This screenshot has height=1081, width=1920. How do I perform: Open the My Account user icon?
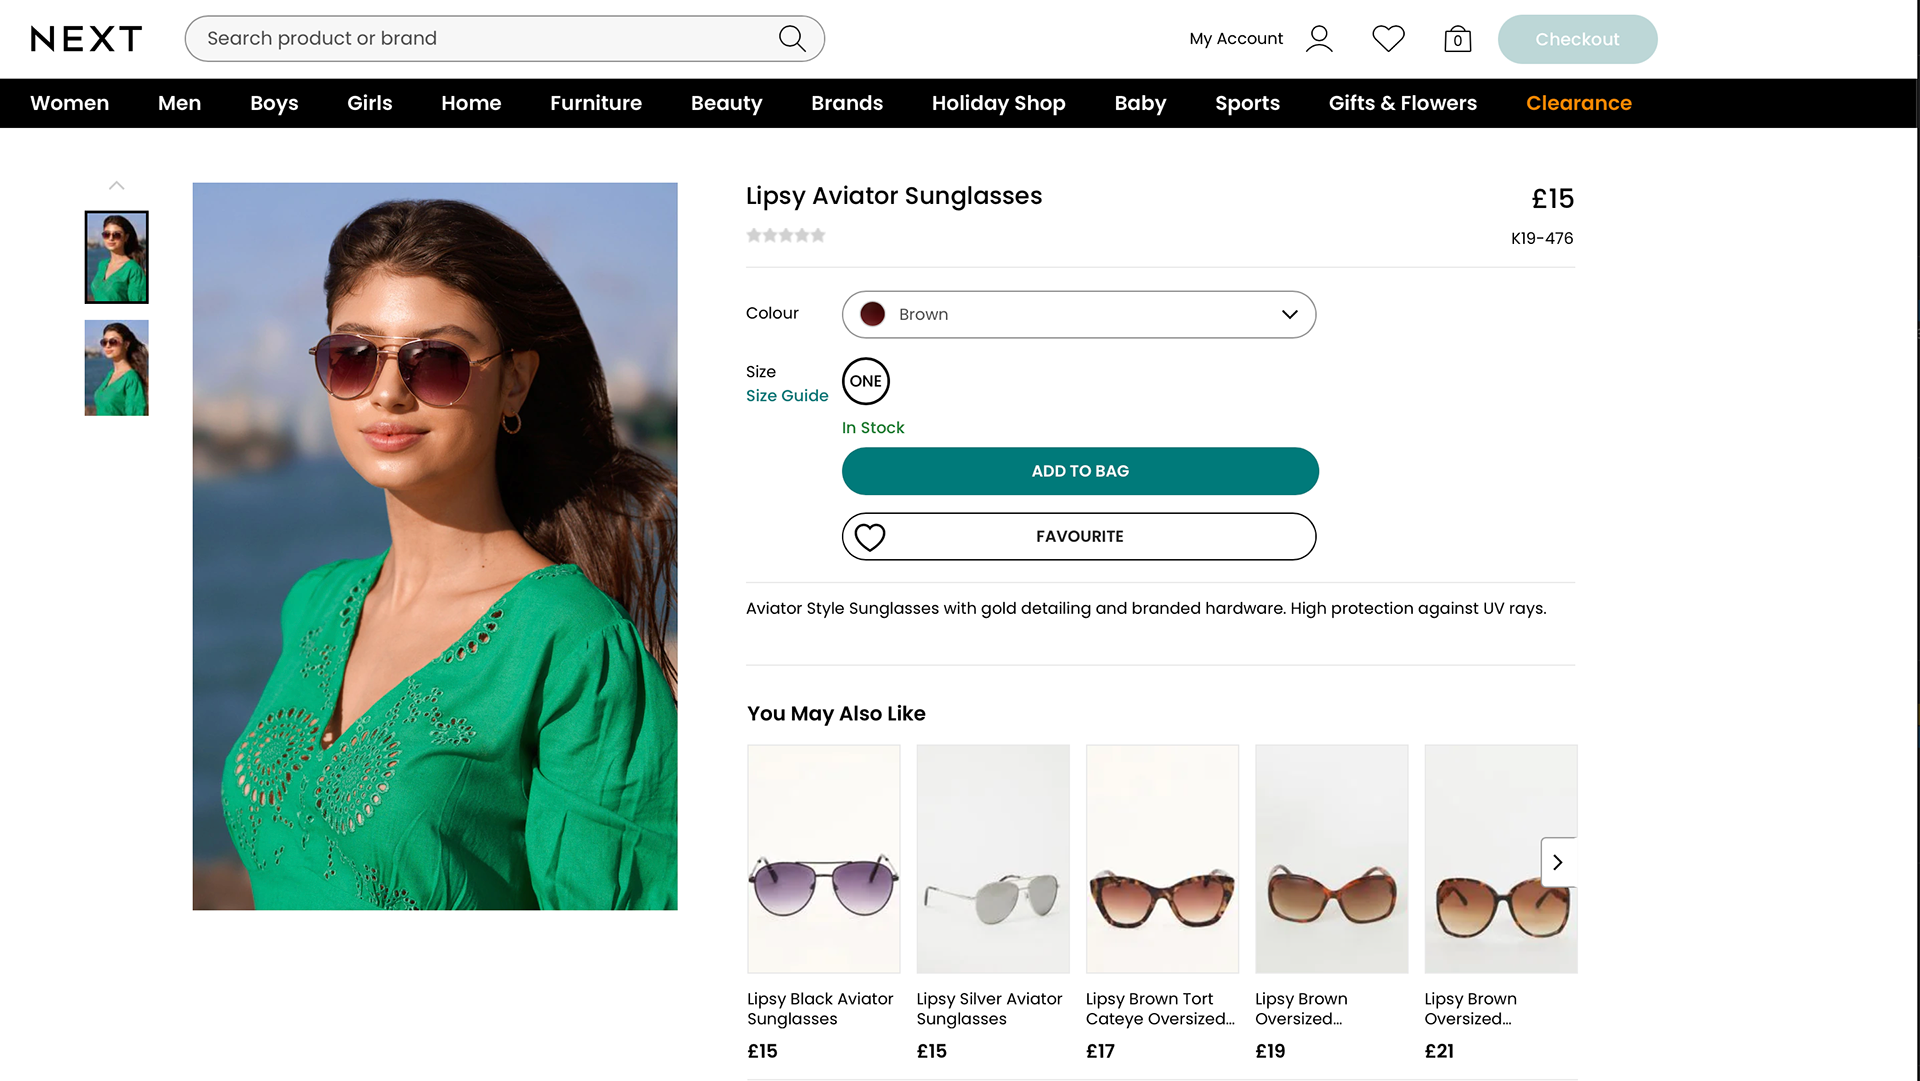tap(1319, 39)
